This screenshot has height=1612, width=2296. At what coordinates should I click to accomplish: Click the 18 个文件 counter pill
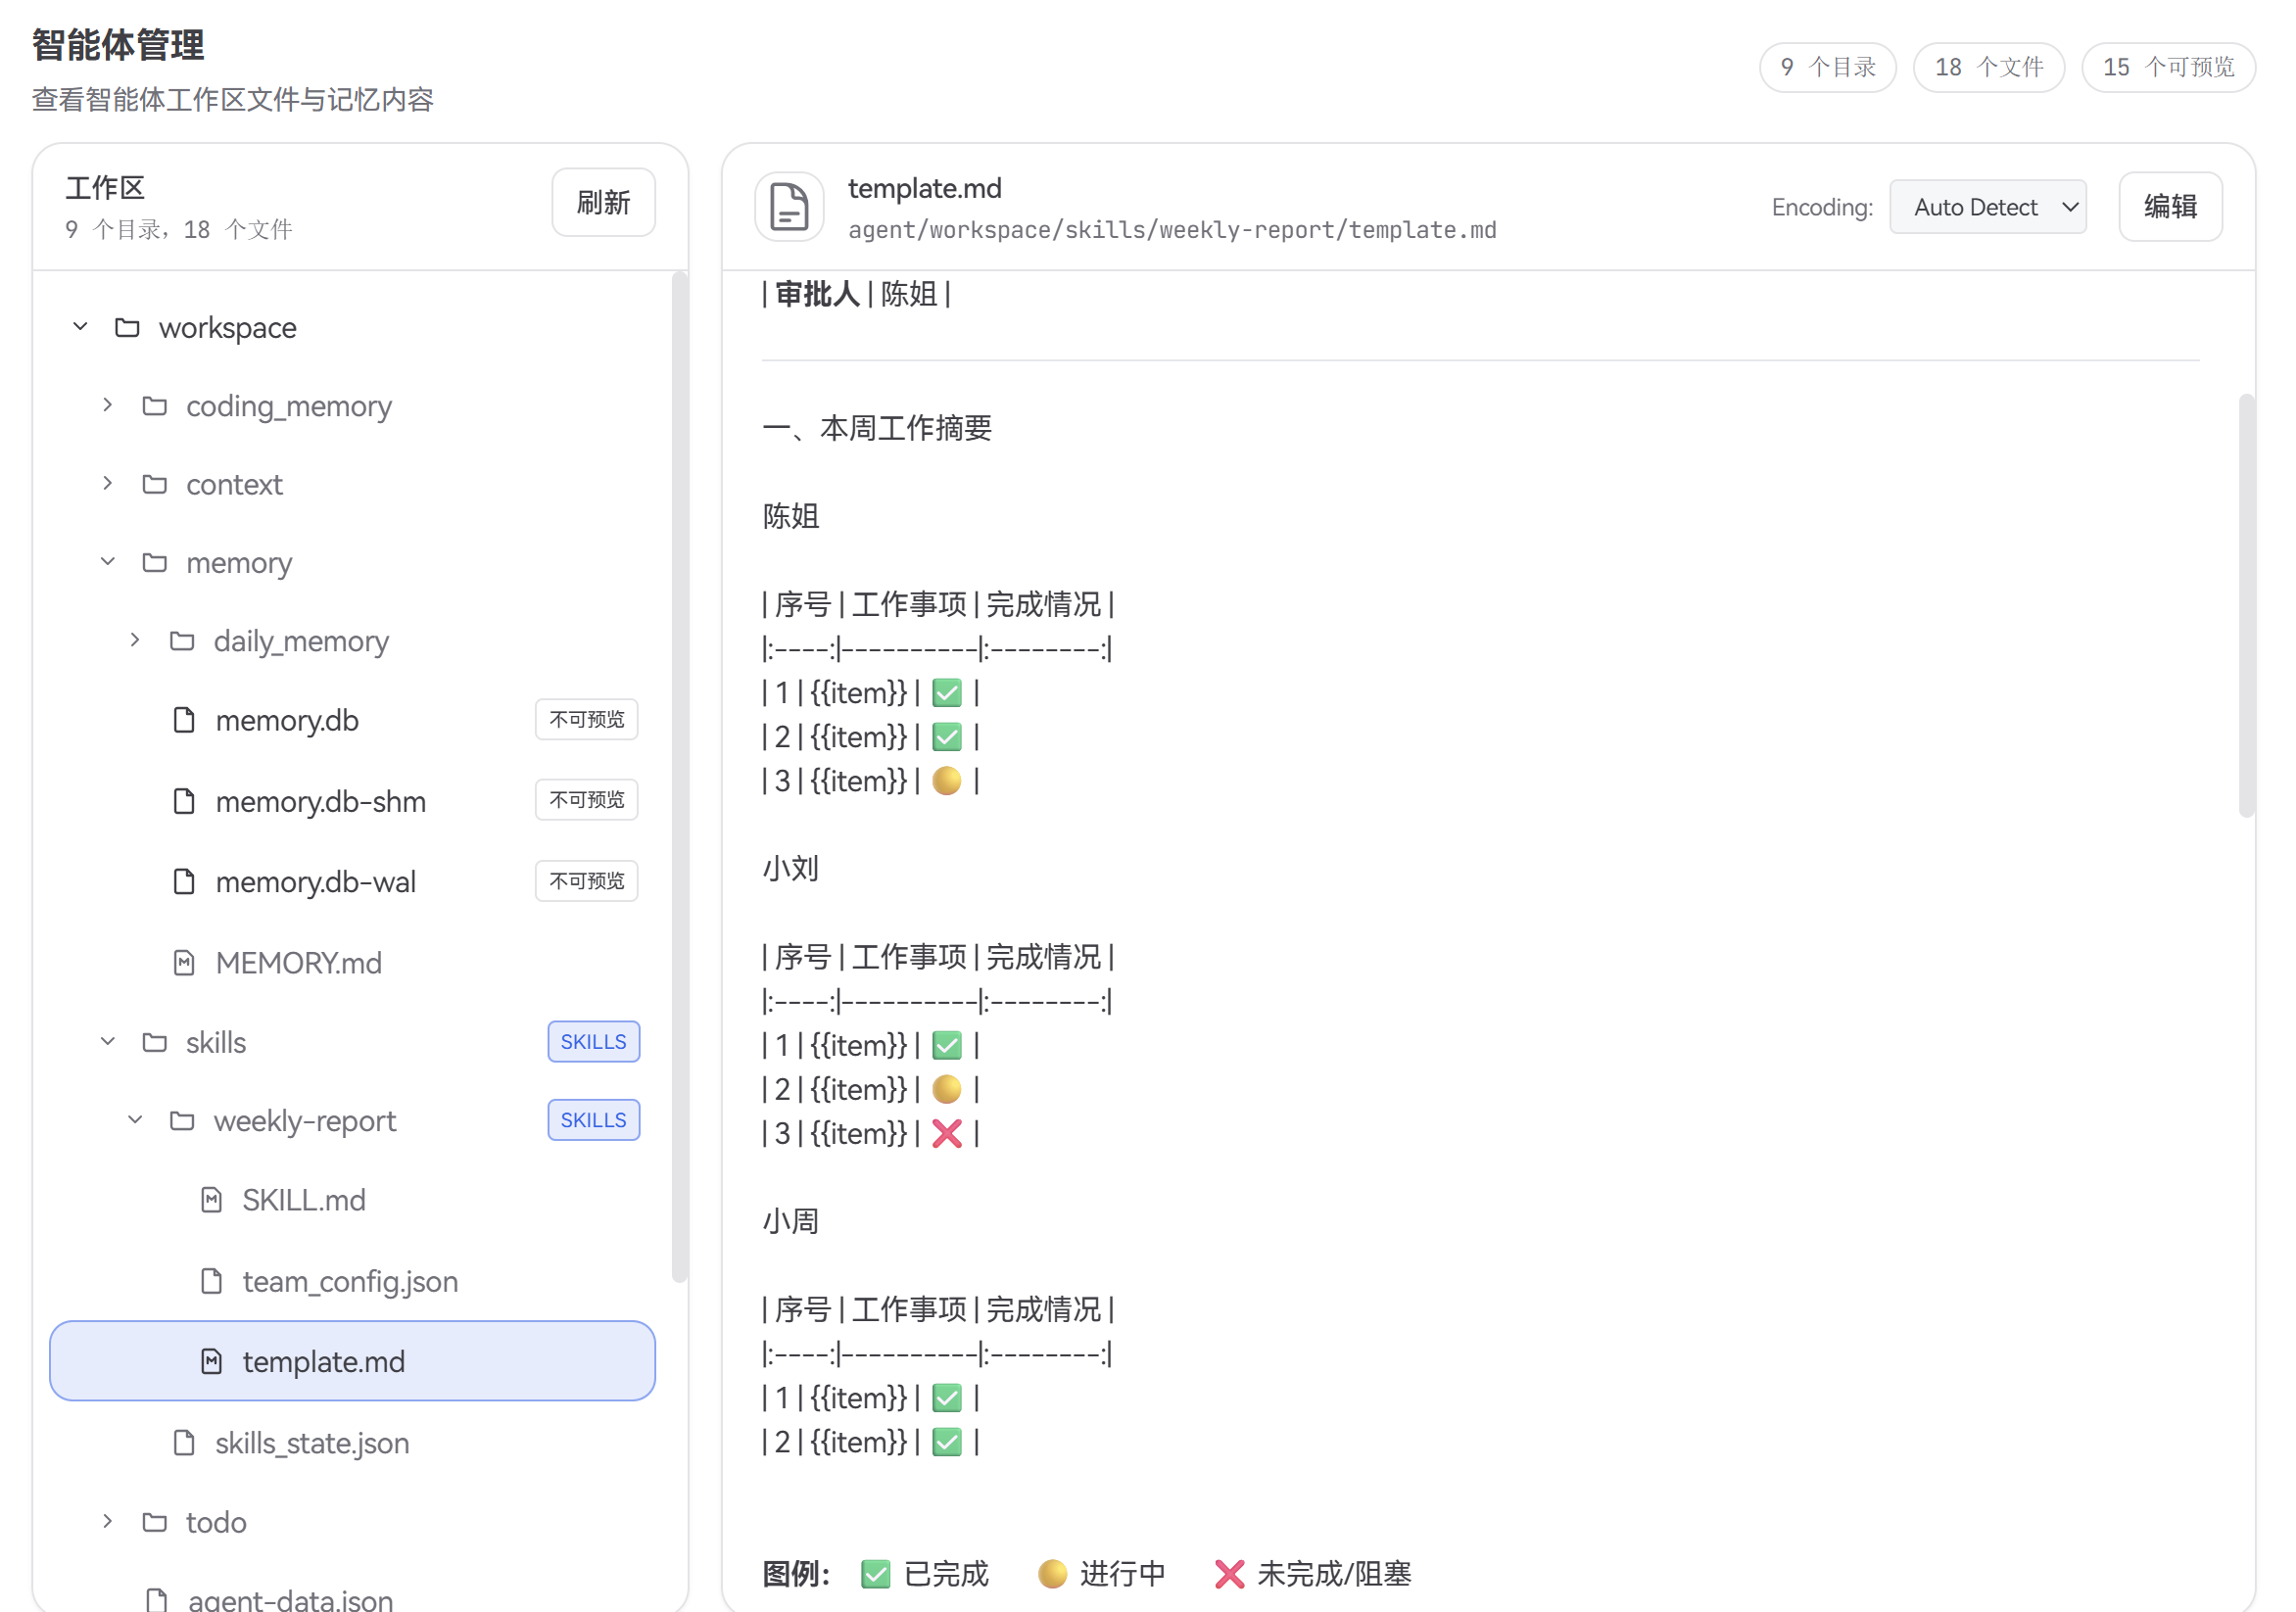[1988, 67]
